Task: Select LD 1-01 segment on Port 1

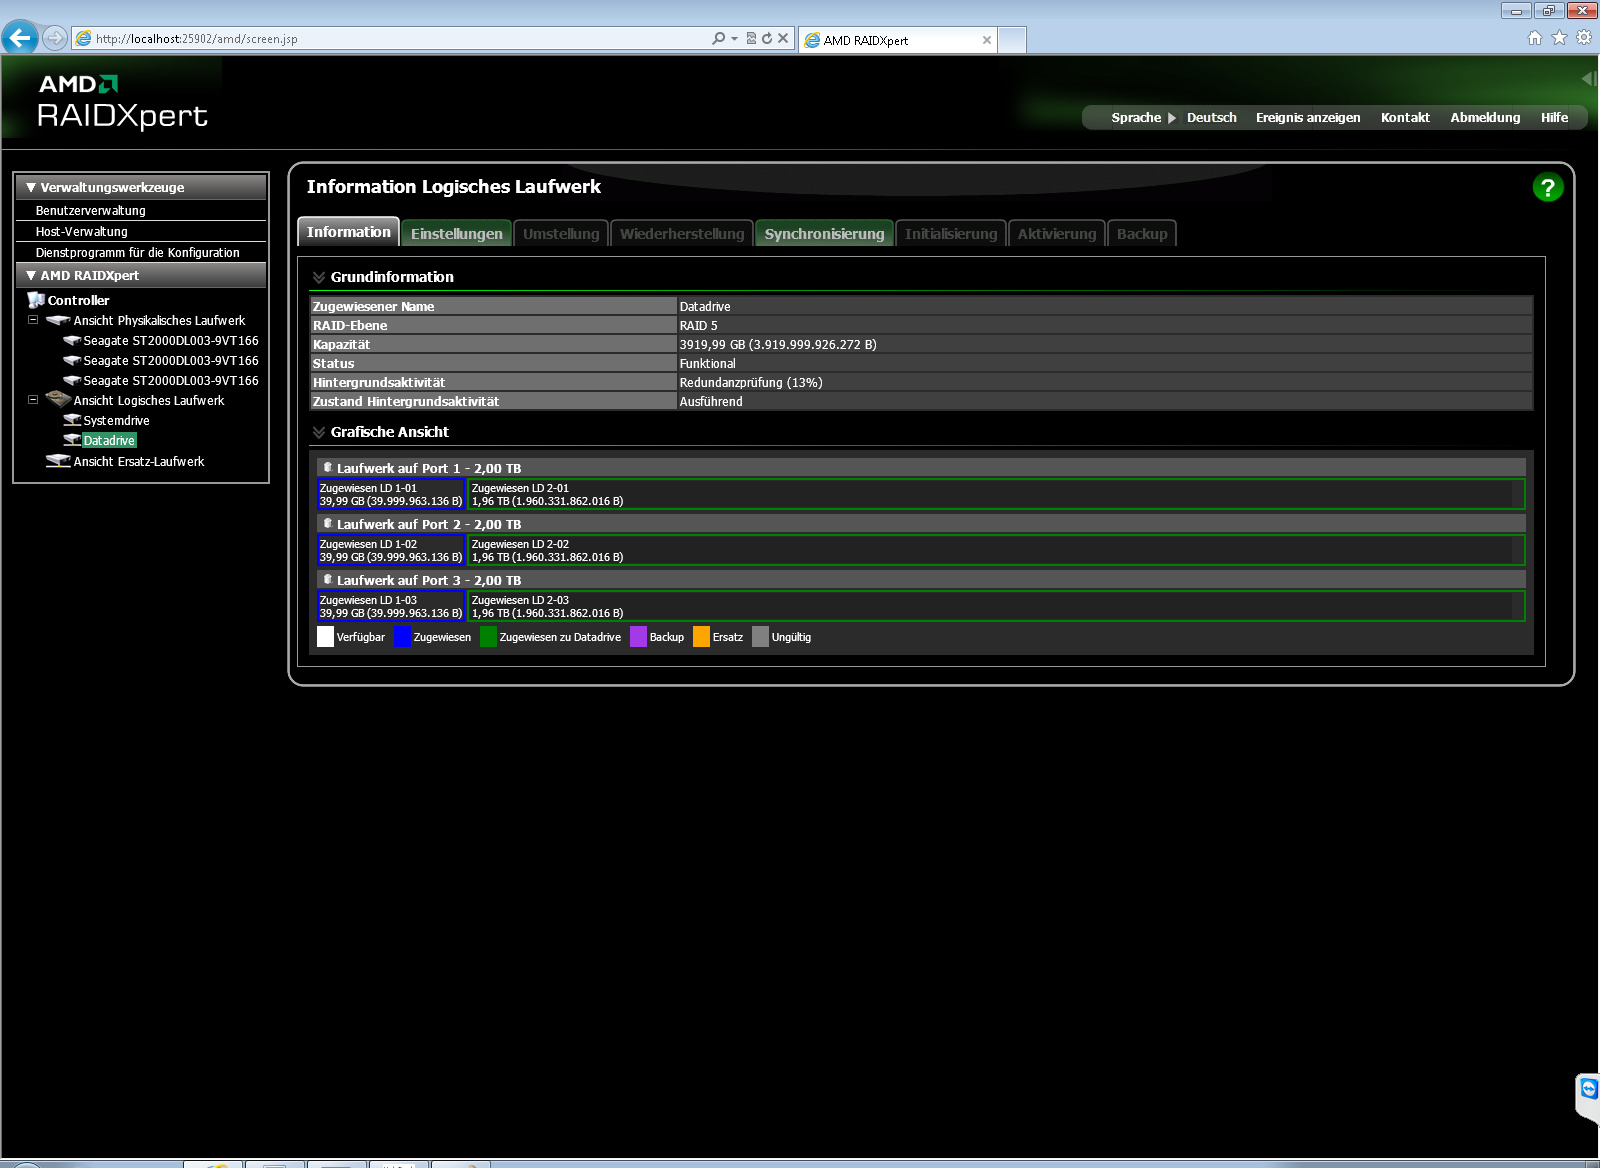Action: (x=391, y=494)
